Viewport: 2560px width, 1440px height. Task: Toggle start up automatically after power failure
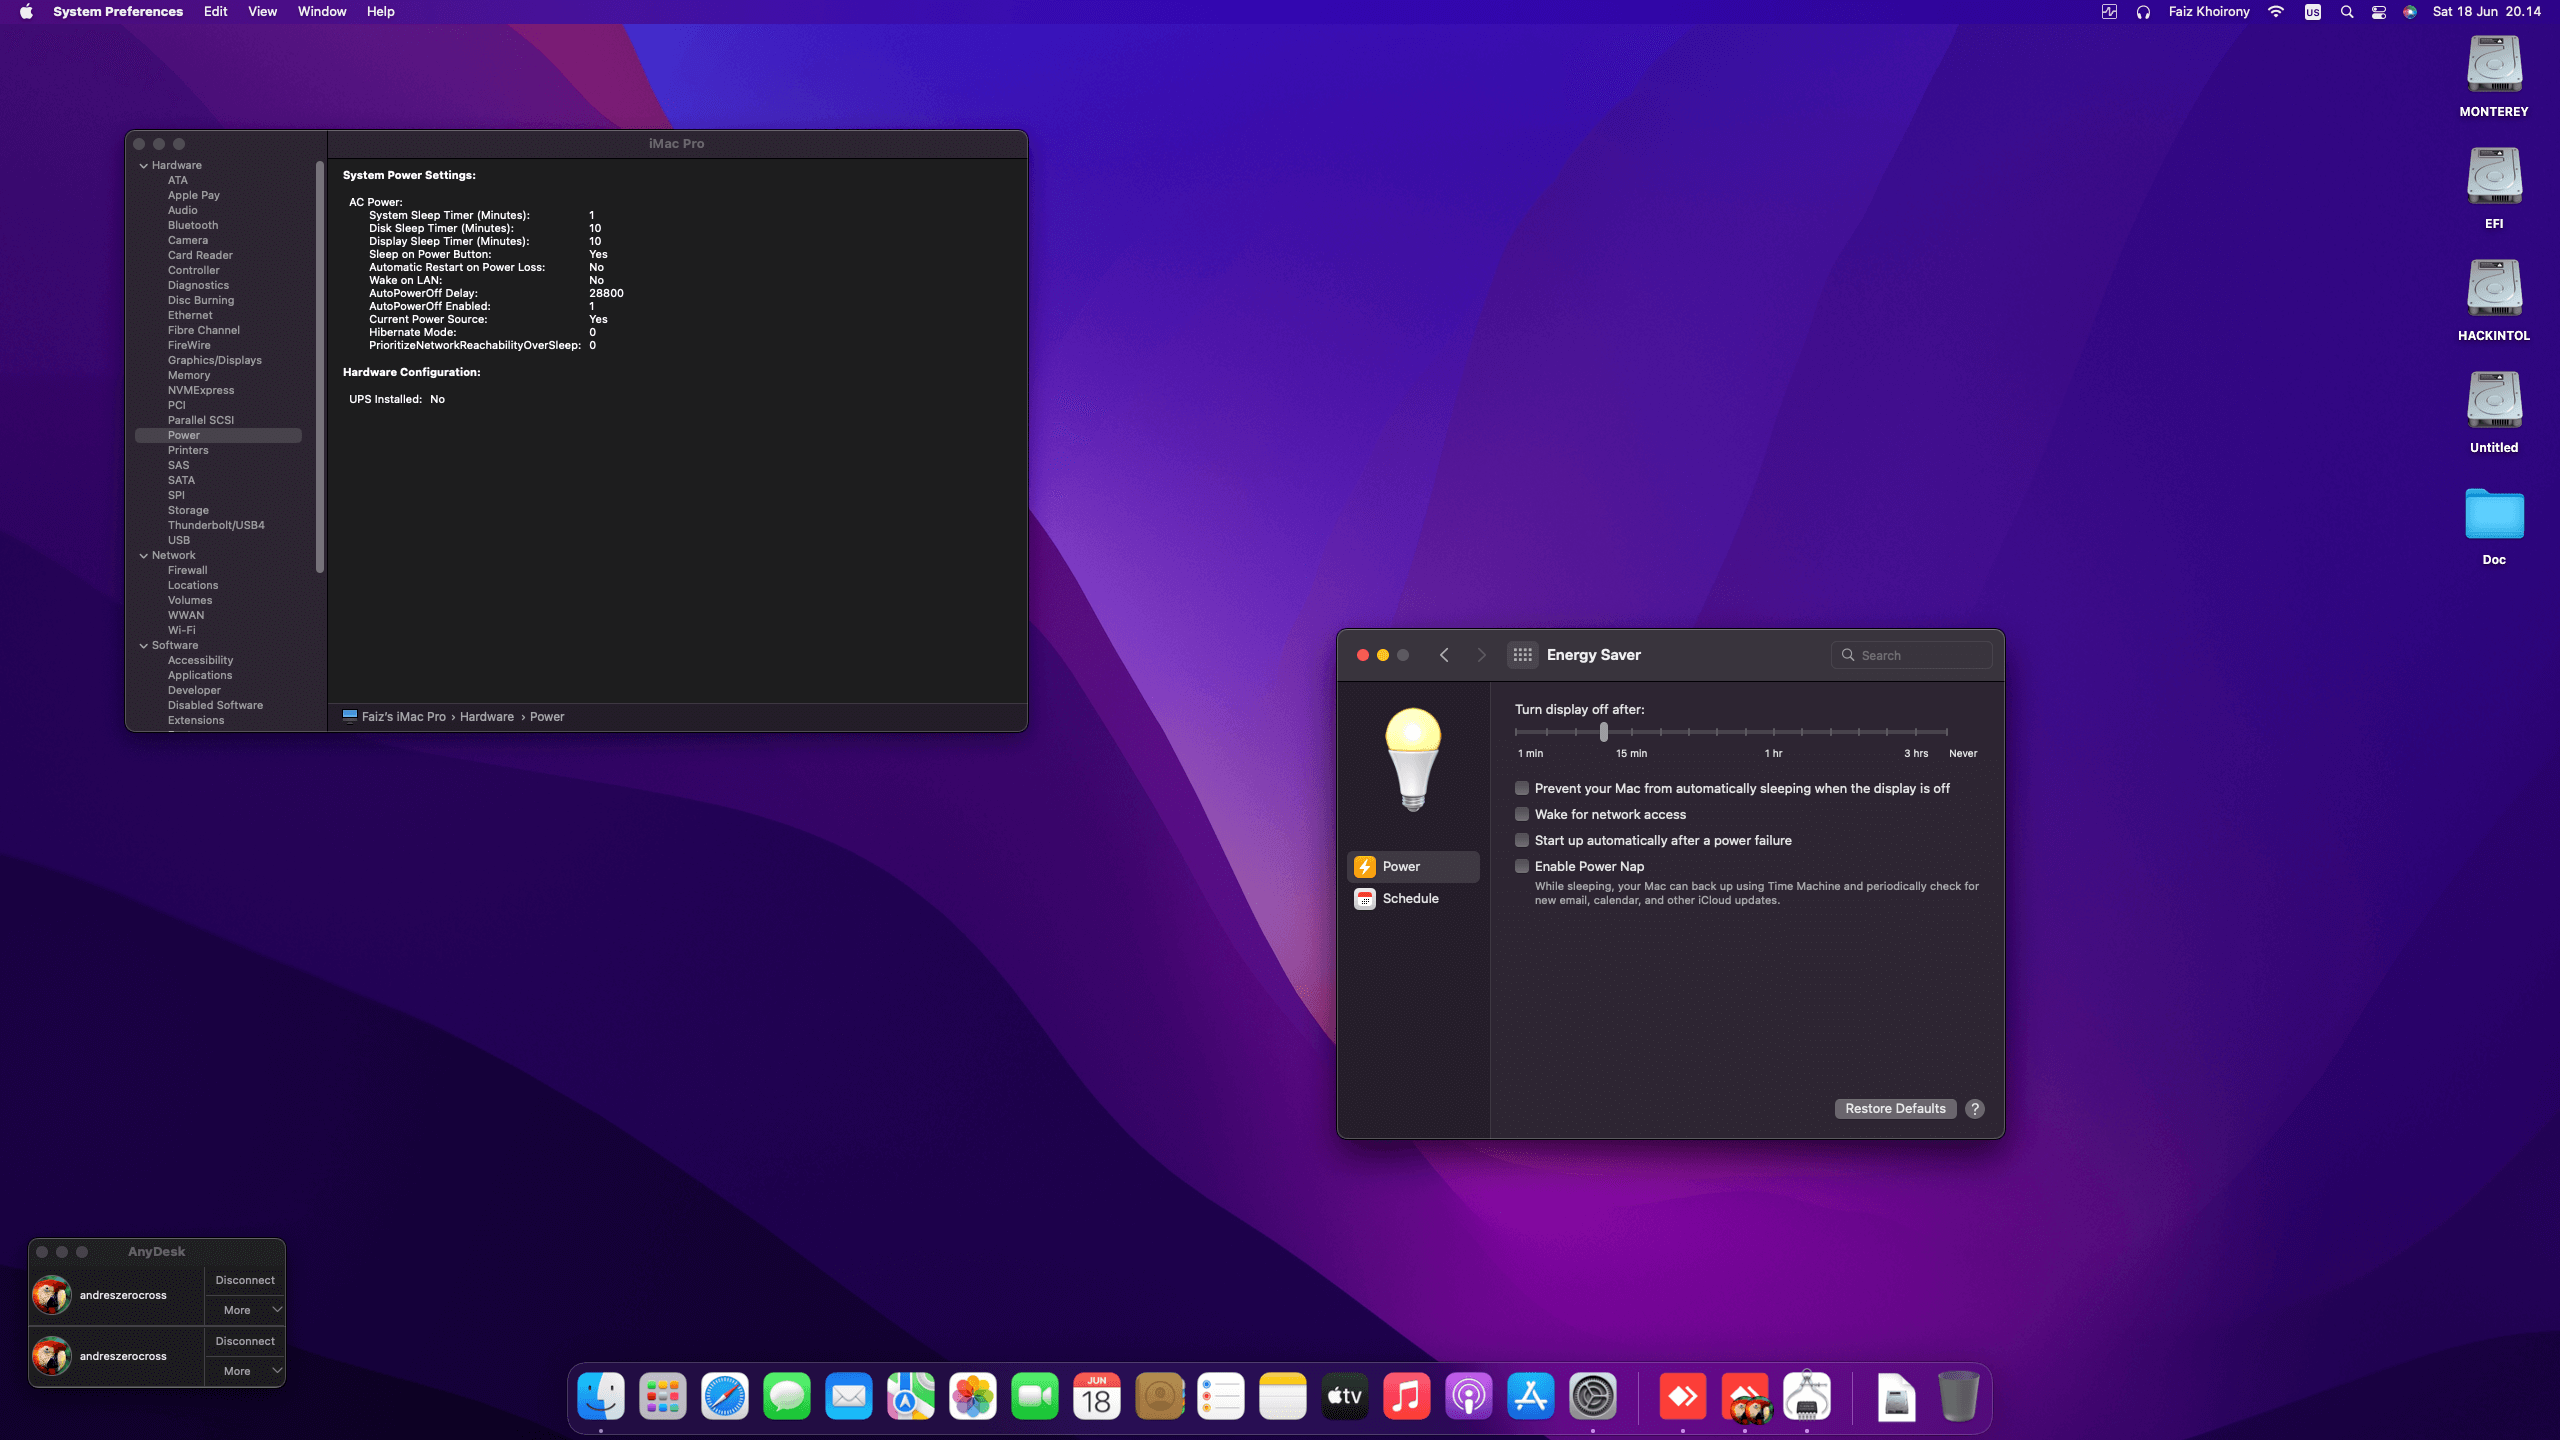click(1522, 840)
